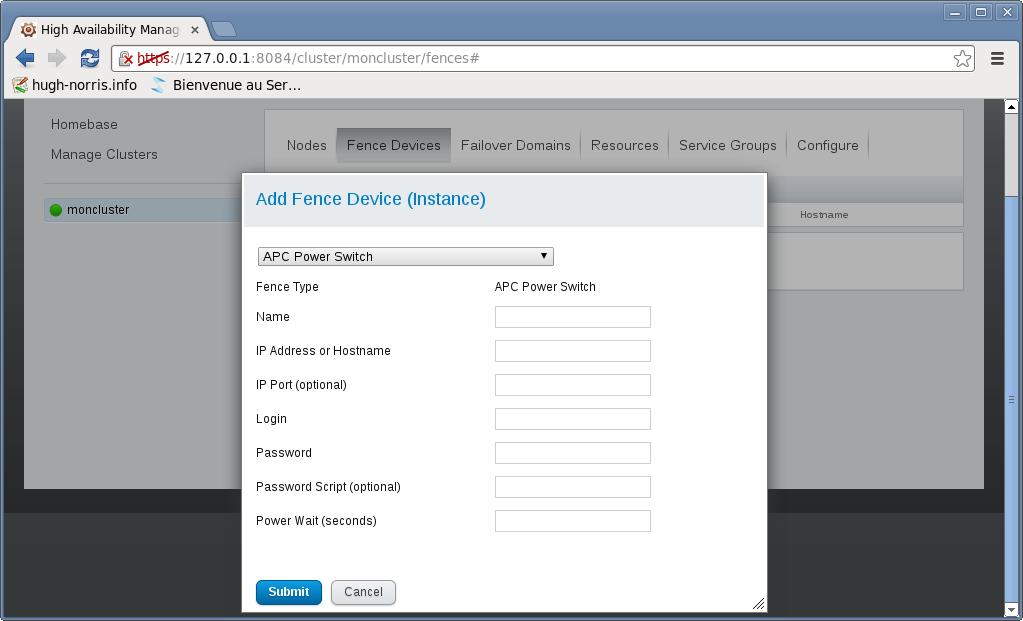The width and height of the screenshot is (1023, 621).
Task: Click the insecure HTTPS lock warning icon
Action: 126,59
